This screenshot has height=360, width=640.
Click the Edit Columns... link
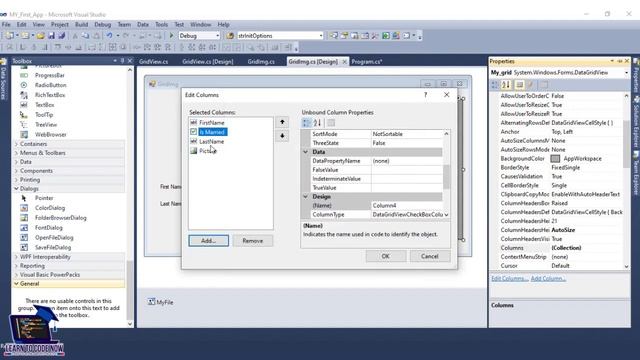tap(509, 279)
